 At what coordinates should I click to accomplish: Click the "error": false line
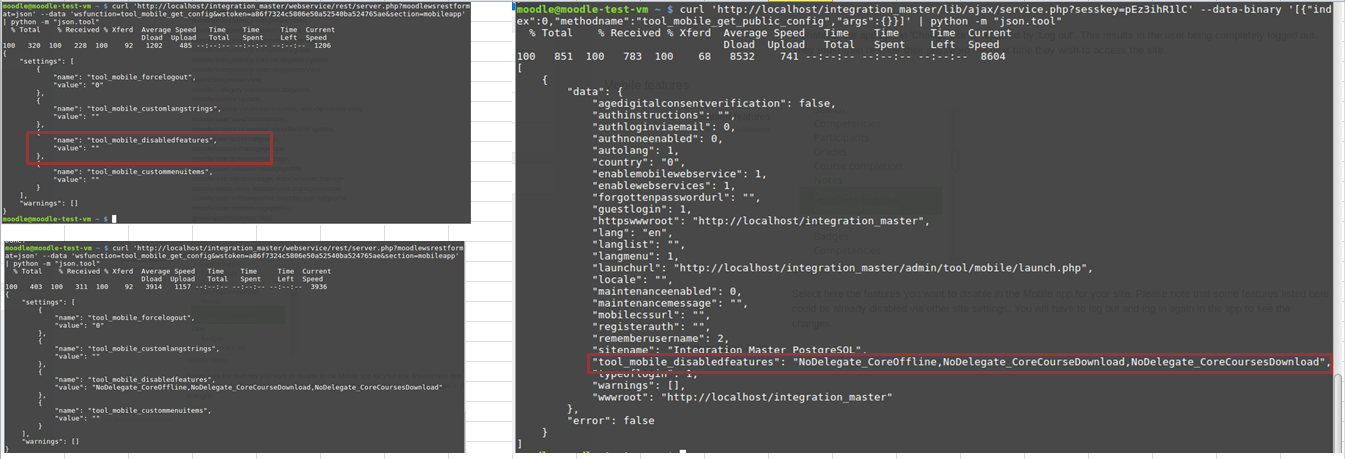click(610, 420)
